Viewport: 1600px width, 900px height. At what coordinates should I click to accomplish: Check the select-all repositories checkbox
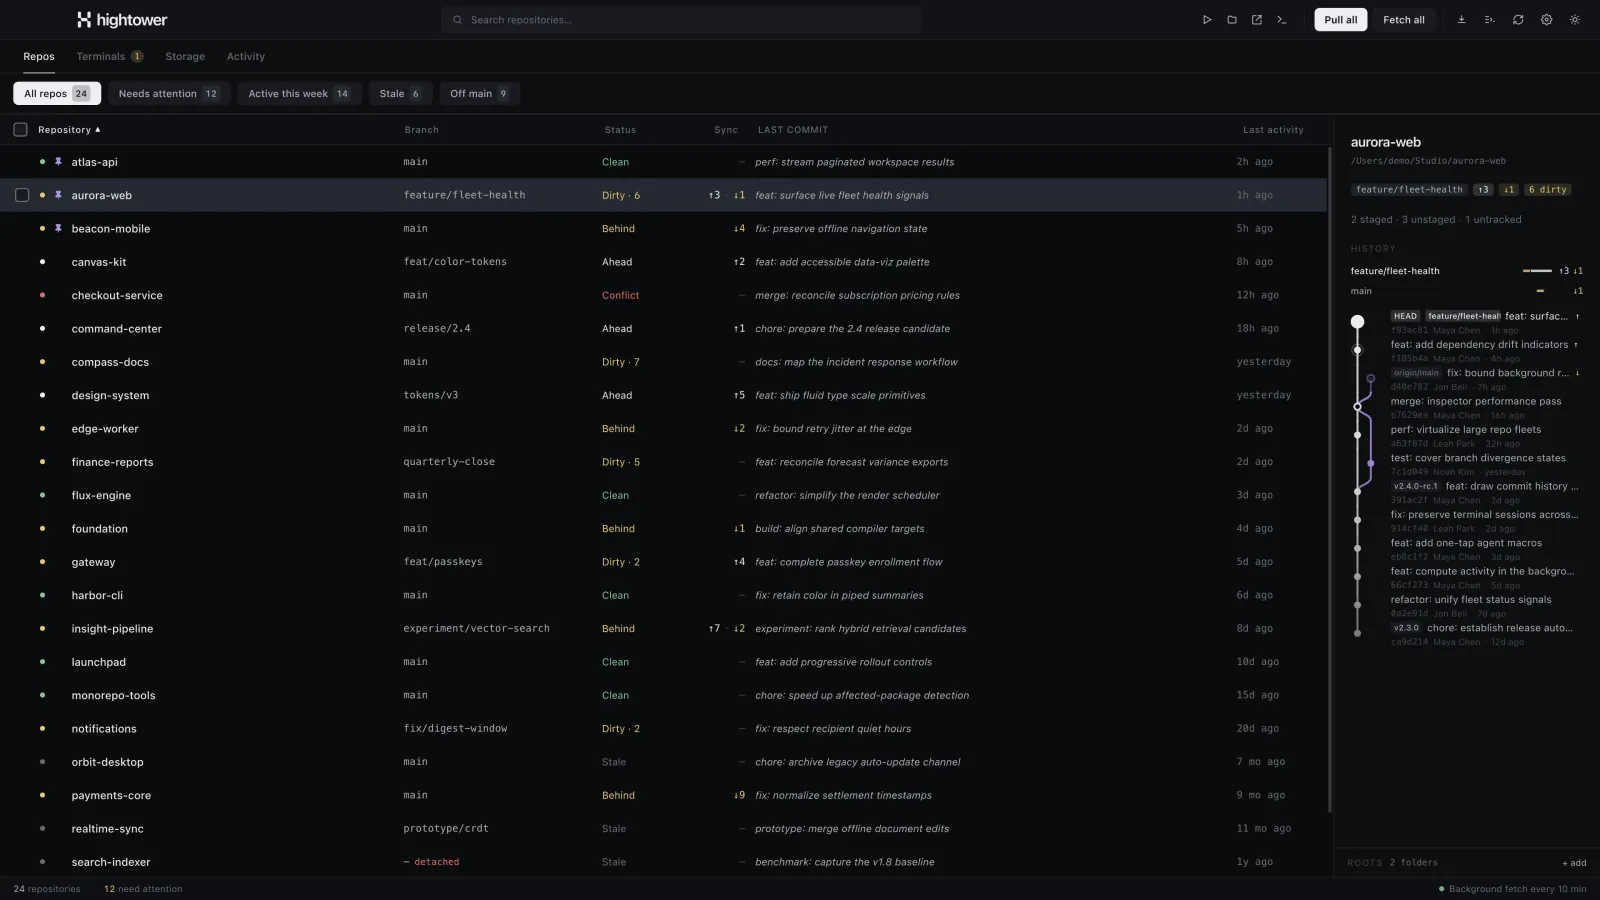pos(20,130)
